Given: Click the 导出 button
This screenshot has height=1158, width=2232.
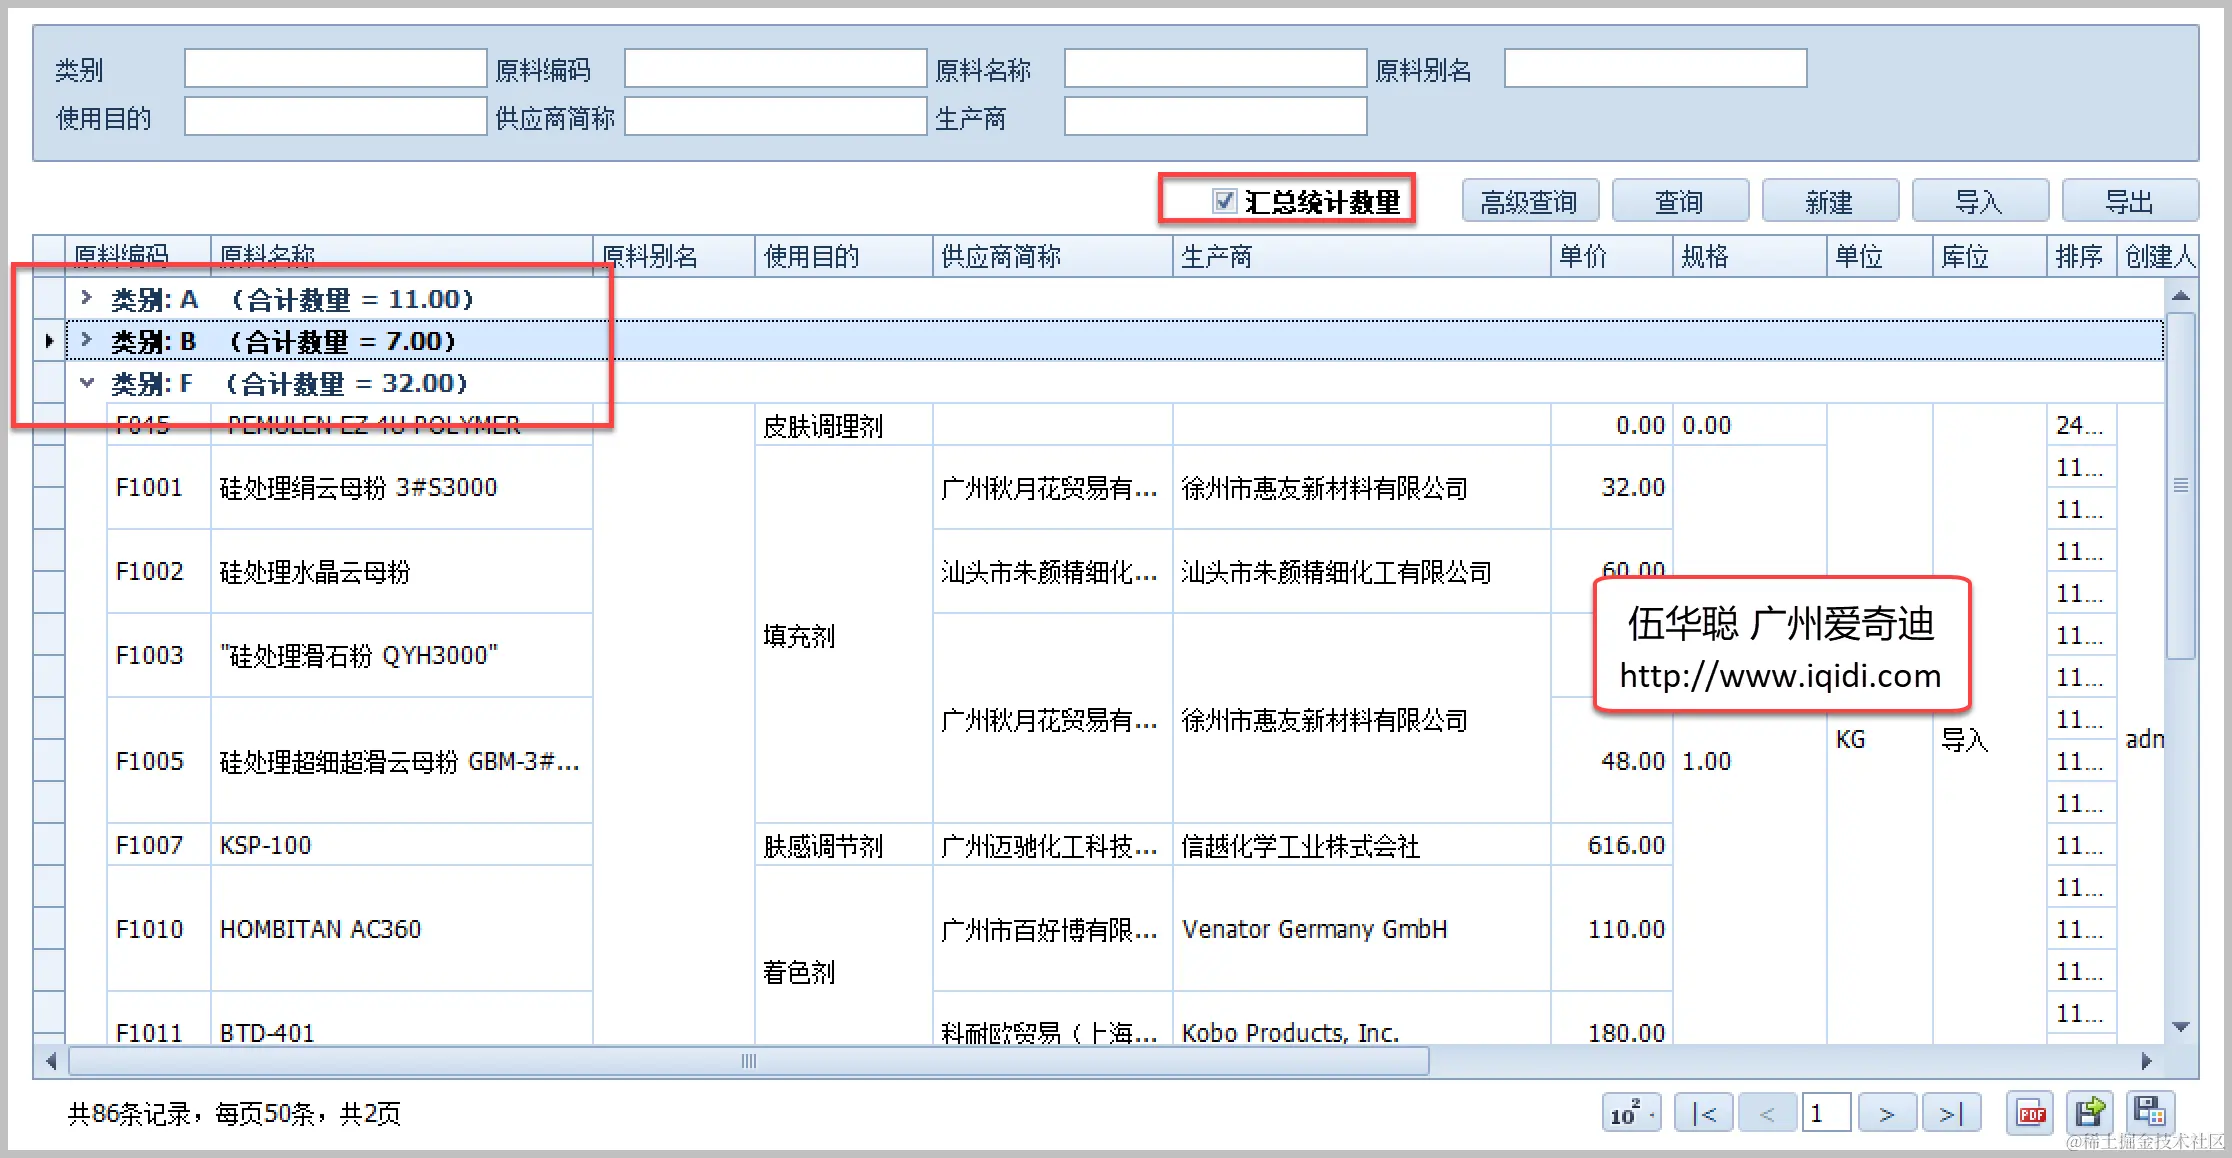Looking at the screenshot, I should click(x=2129, y=202).
